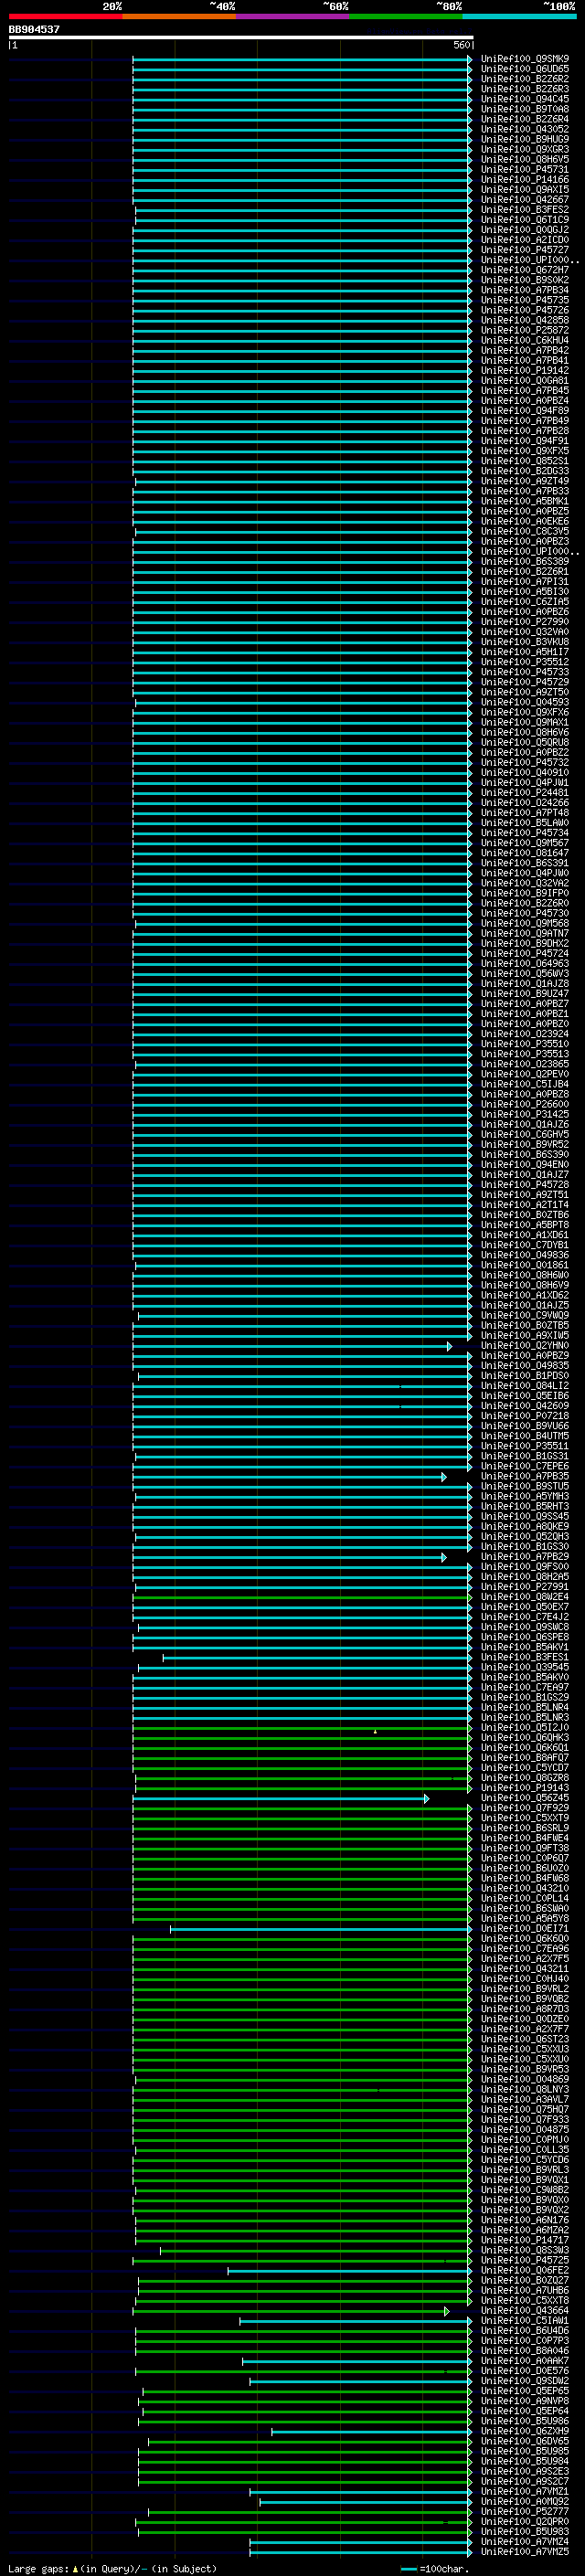The height and width of the screenshot is (2576, 585).
Task: Click alignment arrowhead of Q2YHN0 row
Action: [x=449, y=1347]
